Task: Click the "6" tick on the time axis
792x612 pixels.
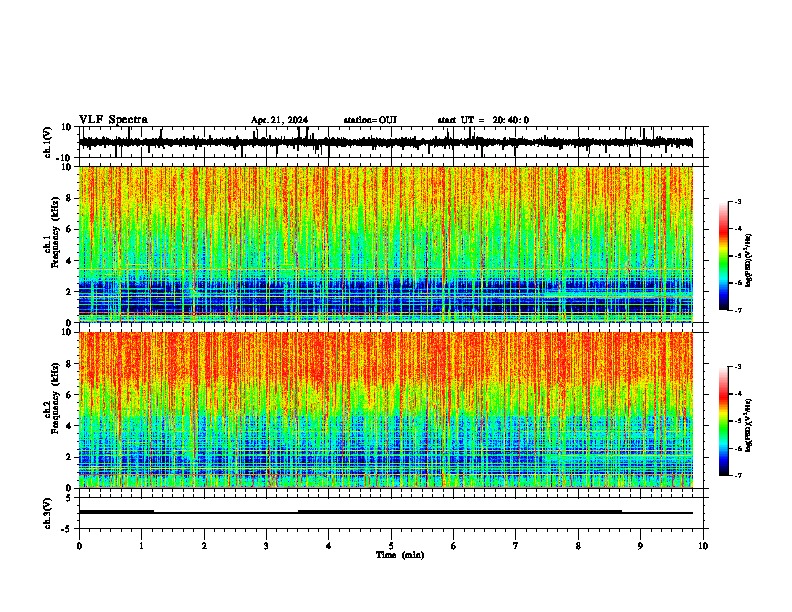Action: pos(454,546)
